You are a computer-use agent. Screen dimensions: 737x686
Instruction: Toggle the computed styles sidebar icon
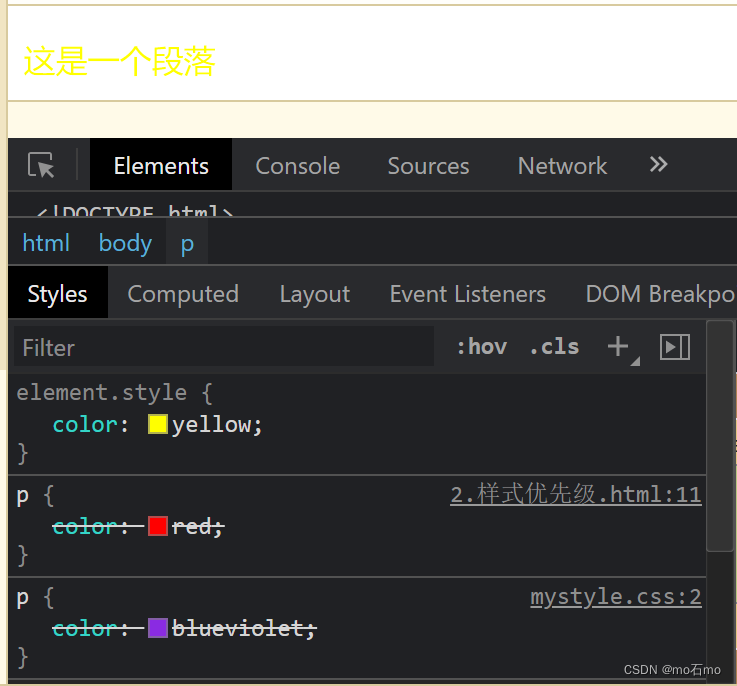click(x=675, y=347)
